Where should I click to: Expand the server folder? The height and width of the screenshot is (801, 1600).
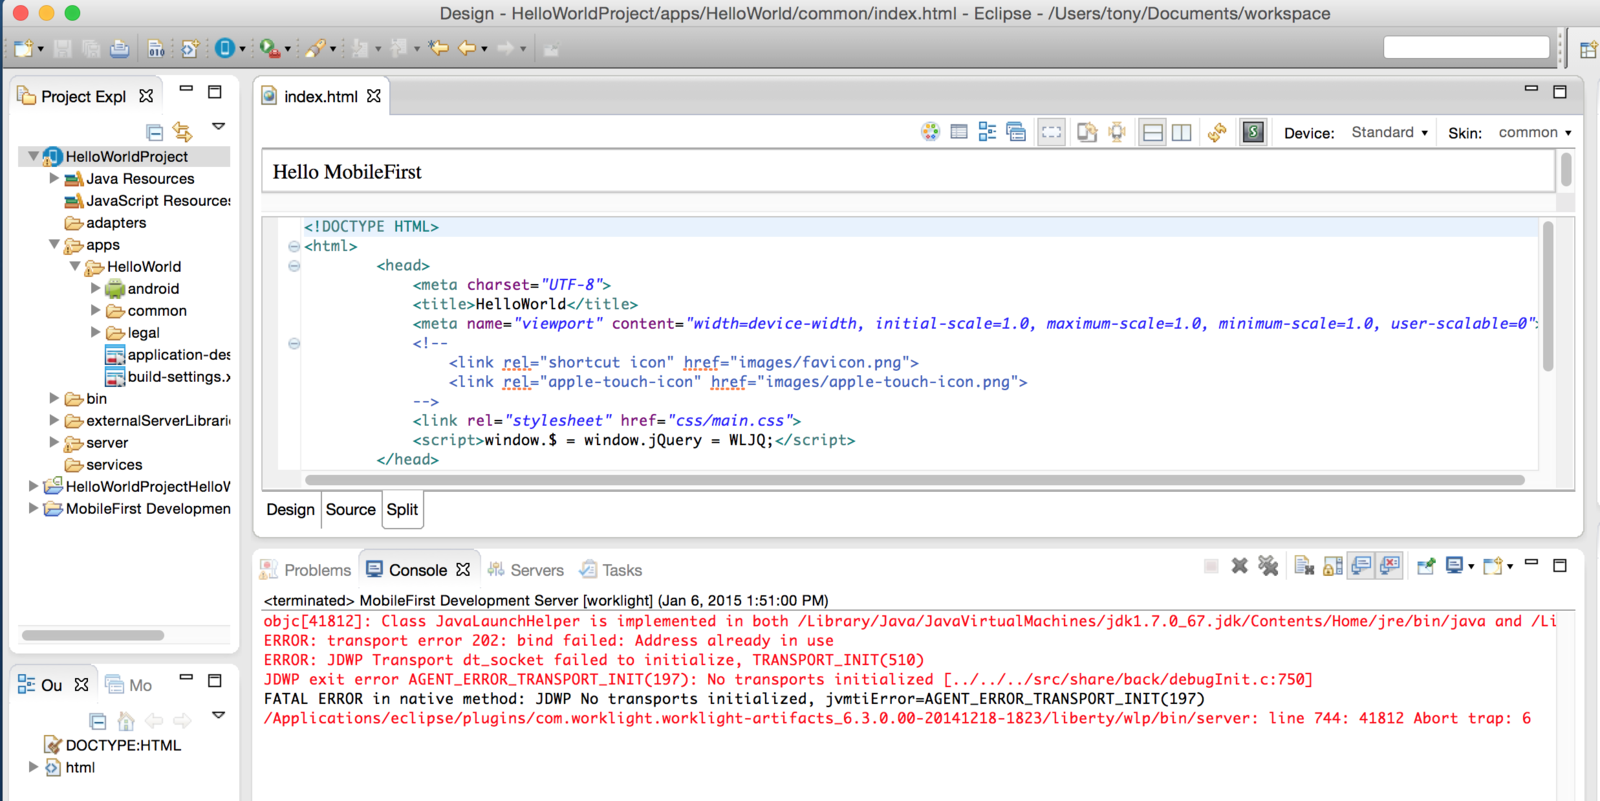point(54,442)
